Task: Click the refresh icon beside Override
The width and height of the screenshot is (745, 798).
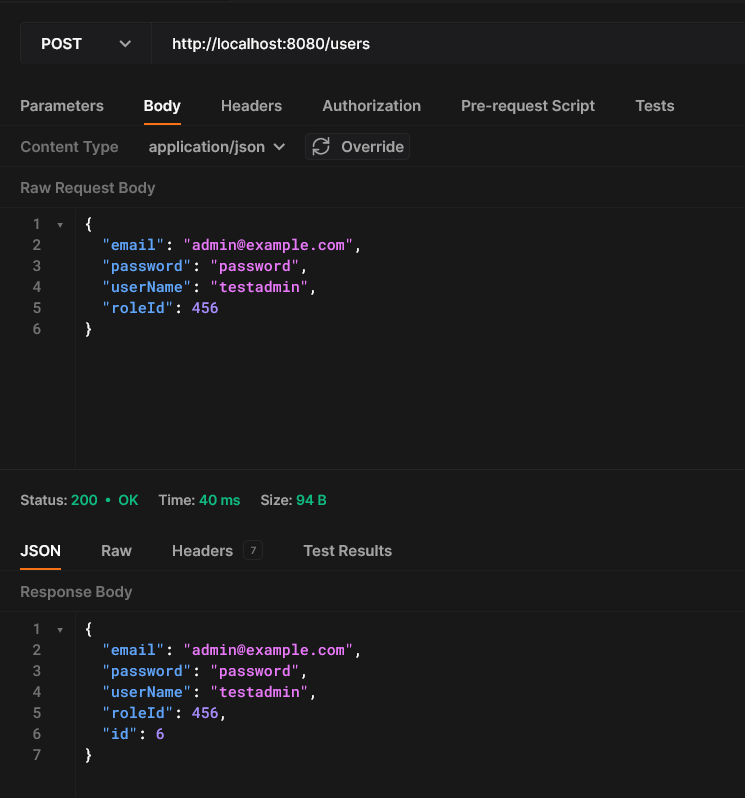Action: click(321, 147)
